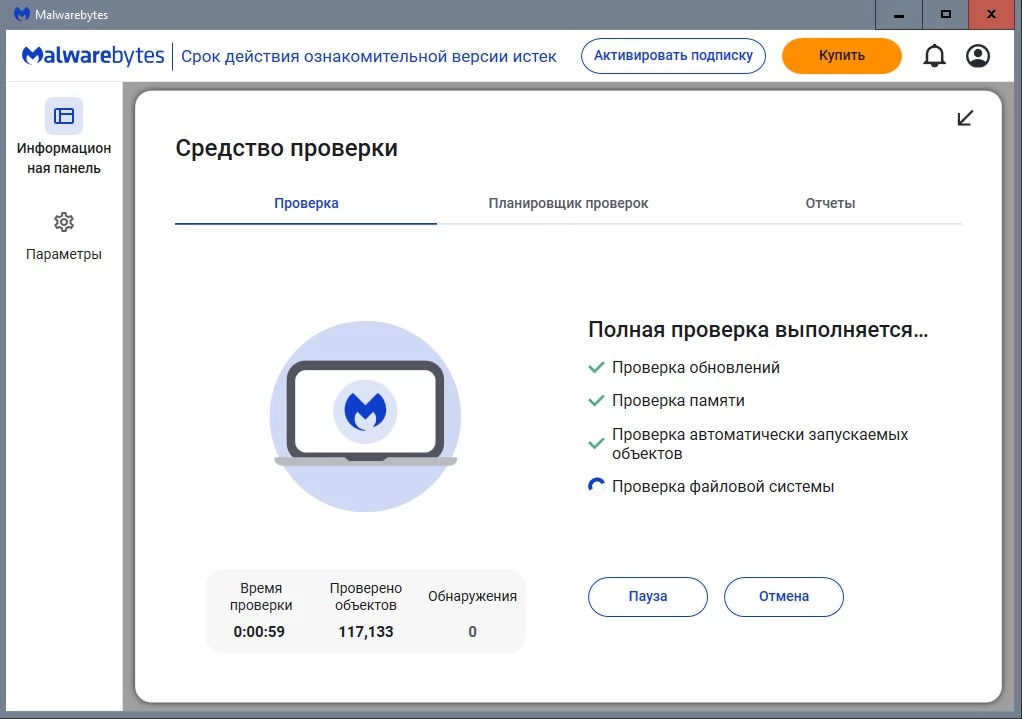Switch to the Отчеты tab
1022x719 pixels.
(x=830, y=203)
